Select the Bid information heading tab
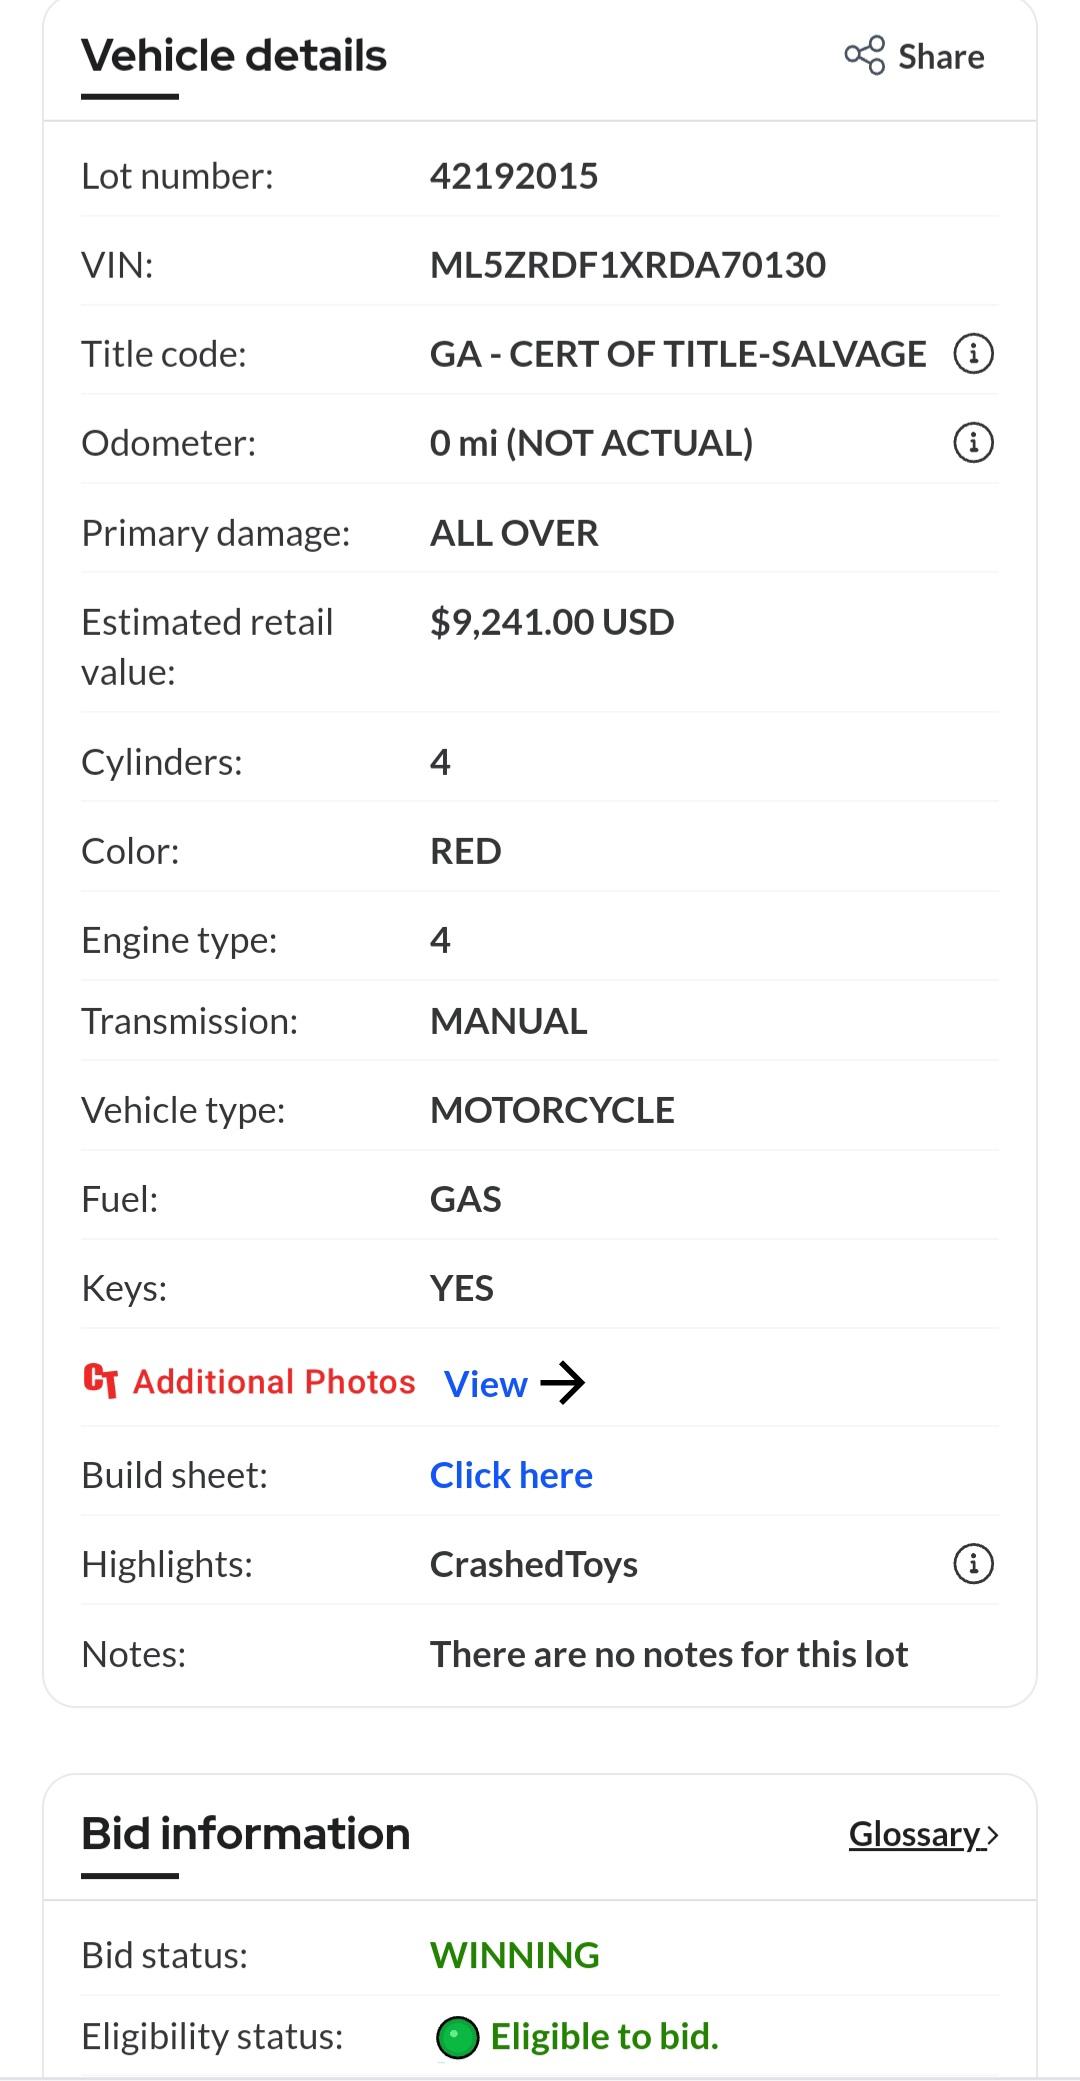The width and height of the screenshot is (1080, 2081). pos(246,1834)
